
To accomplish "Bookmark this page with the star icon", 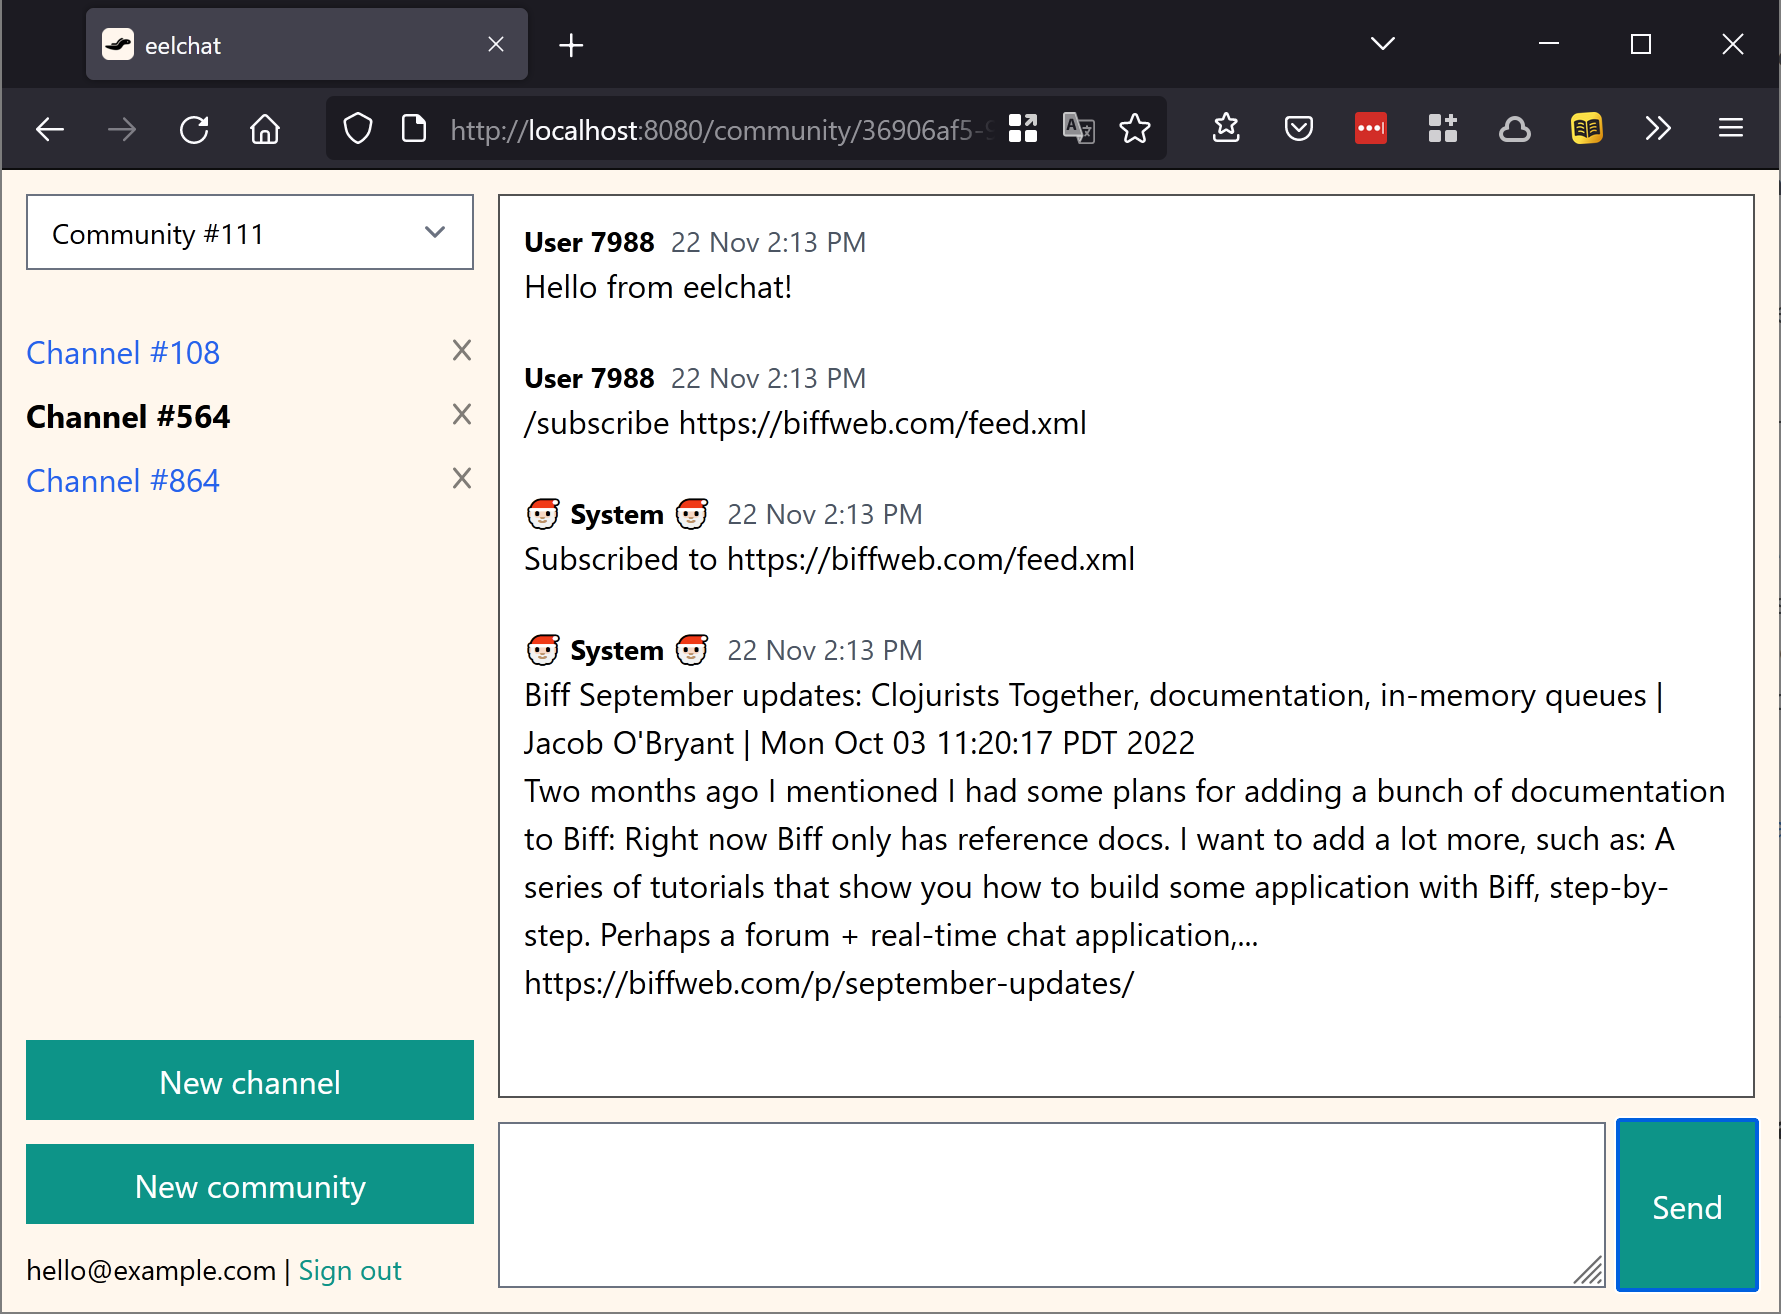I will click(1135, 129).
